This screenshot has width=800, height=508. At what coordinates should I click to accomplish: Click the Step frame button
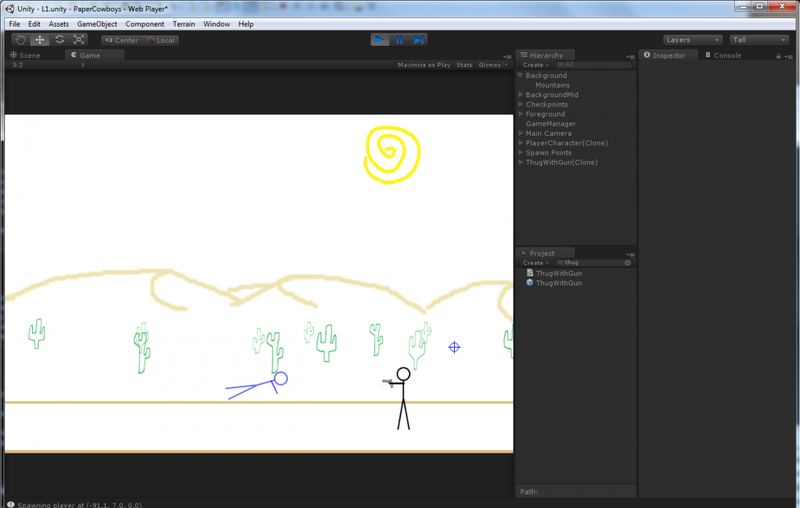click(418, 40)
